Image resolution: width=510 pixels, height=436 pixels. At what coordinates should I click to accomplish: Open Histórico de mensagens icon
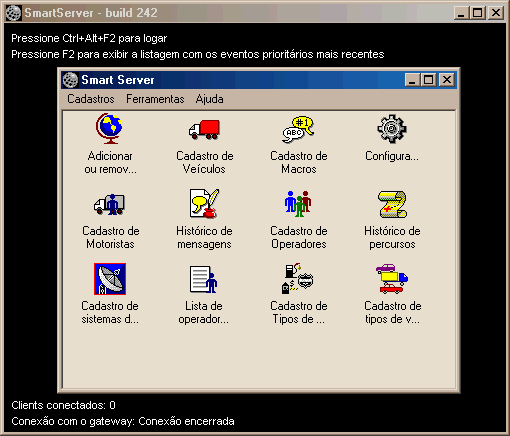[x=204, y=204]
